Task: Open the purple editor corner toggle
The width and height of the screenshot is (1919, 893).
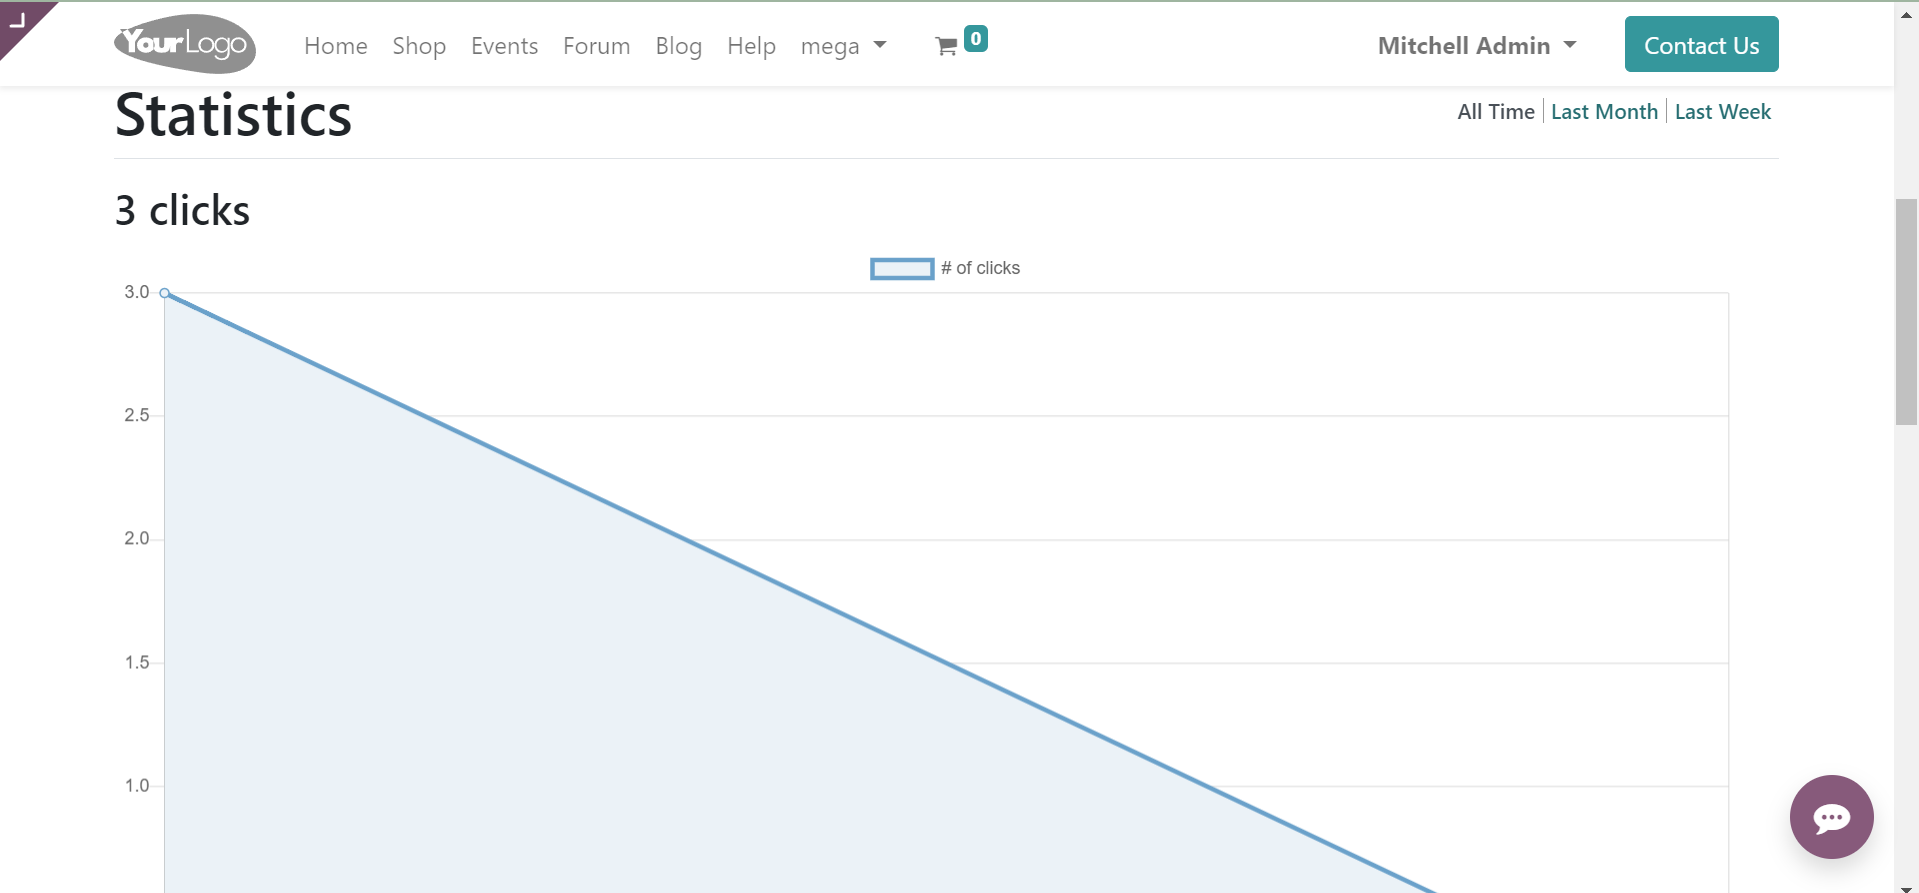Action: point(18,20)
